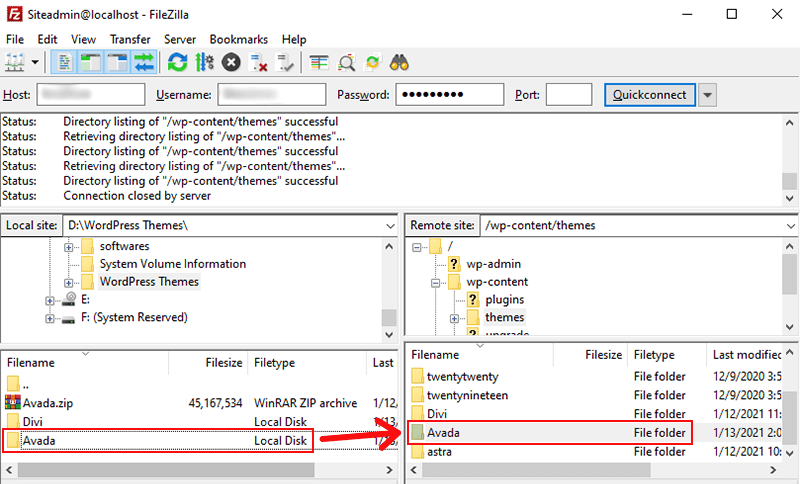
Task: Expand the E: drive node
Action: 49,300
